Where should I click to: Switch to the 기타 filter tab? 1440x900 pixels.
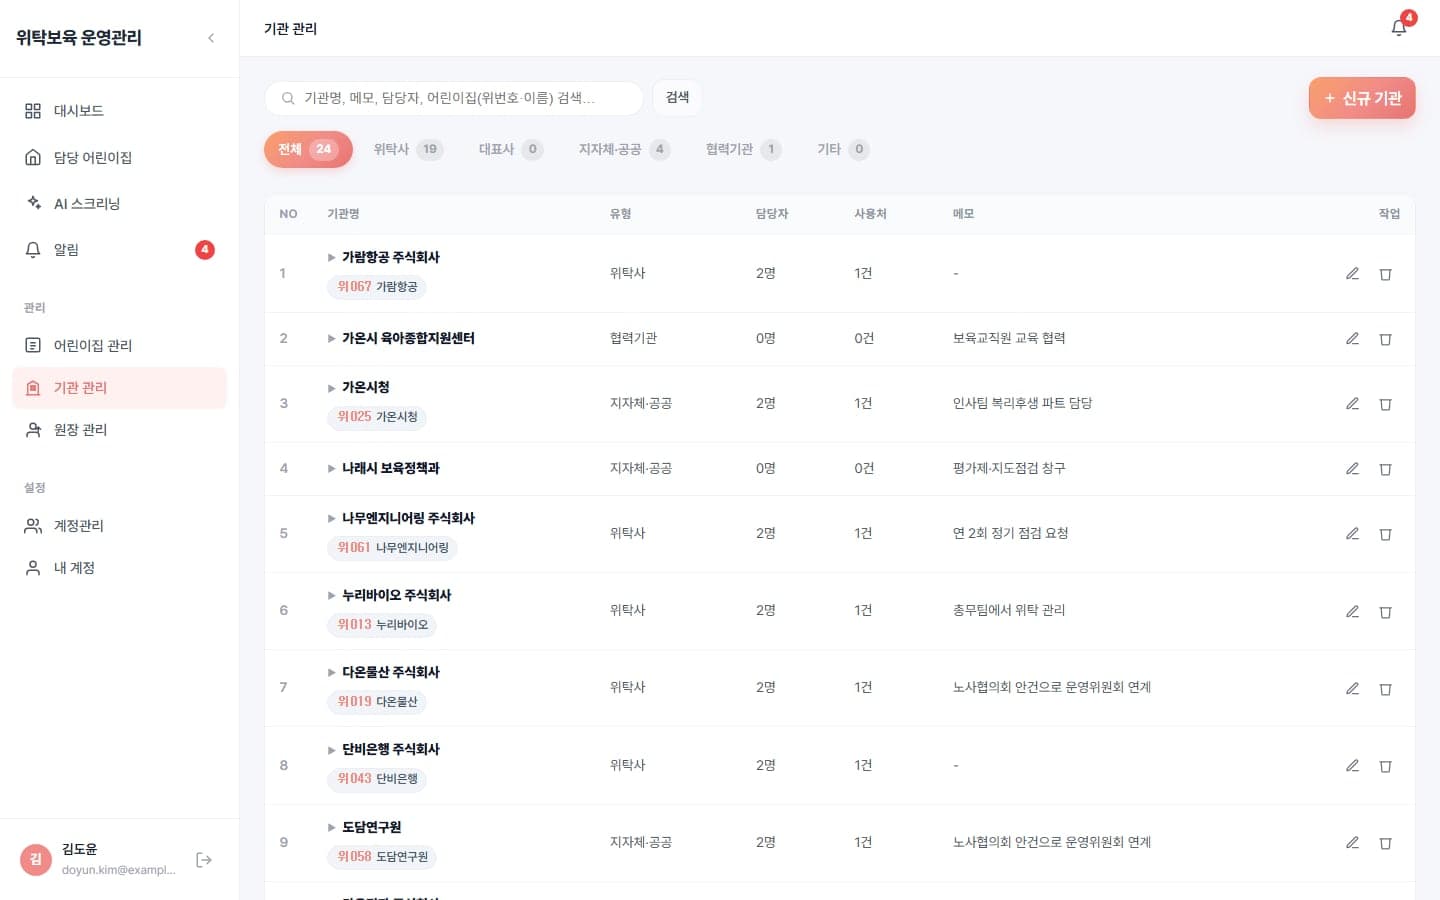[x=843, y=149]
